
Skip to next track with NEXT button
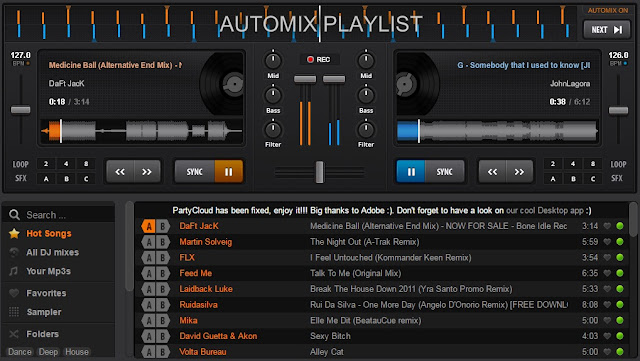[x=607, y=30]
